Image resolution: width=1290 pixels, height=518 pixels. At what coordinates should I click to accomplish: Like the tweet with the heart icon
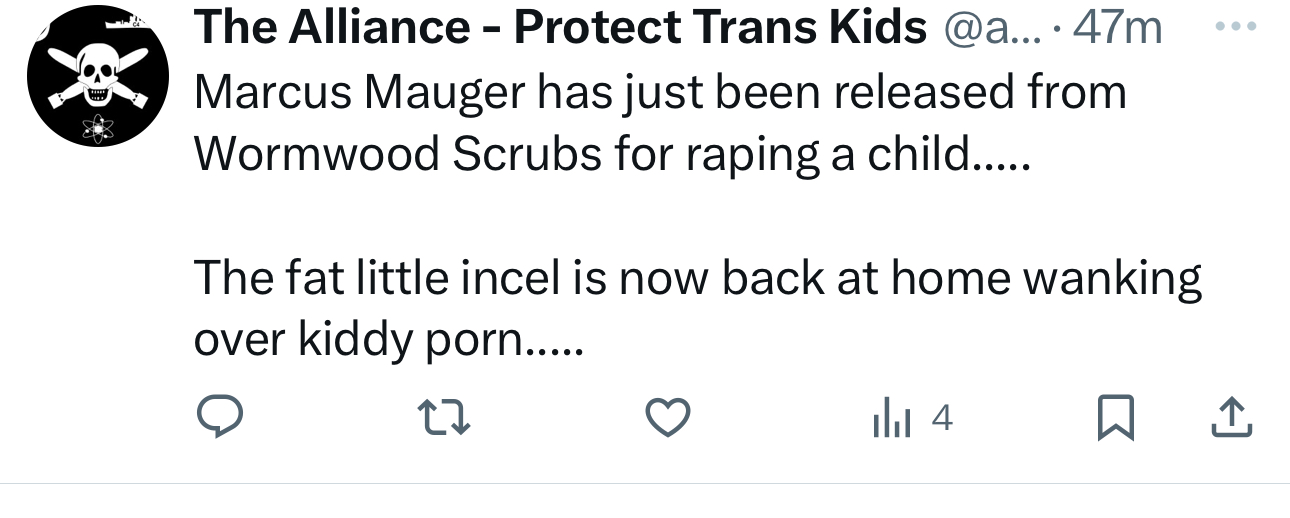point(667,418)
